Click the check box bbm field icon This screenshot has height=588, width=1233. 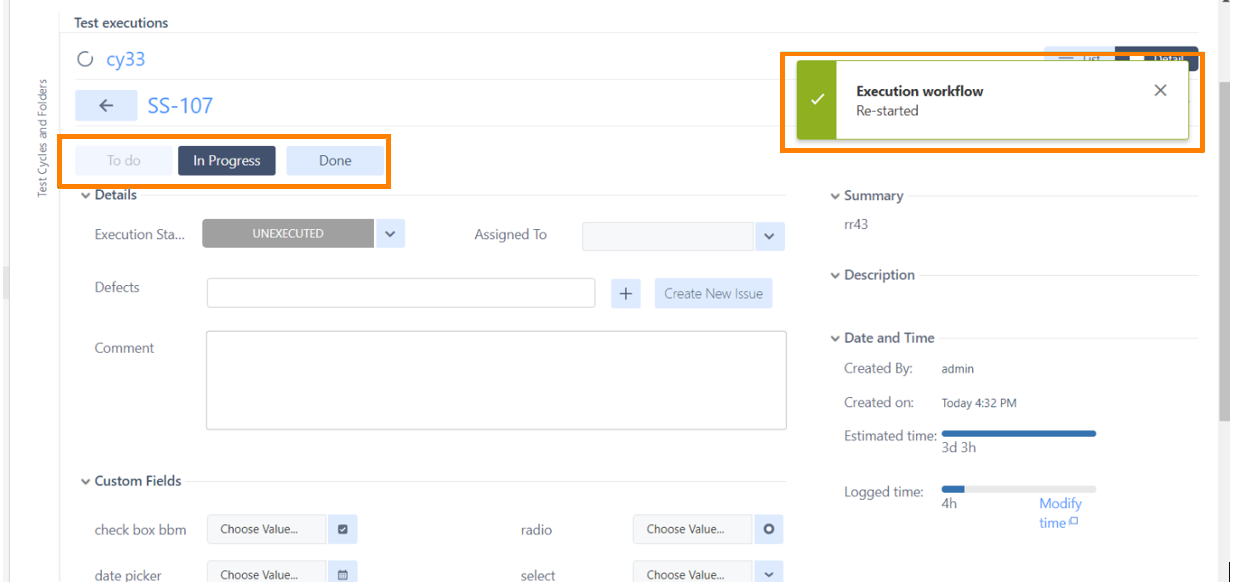click(x=342, y=529)
